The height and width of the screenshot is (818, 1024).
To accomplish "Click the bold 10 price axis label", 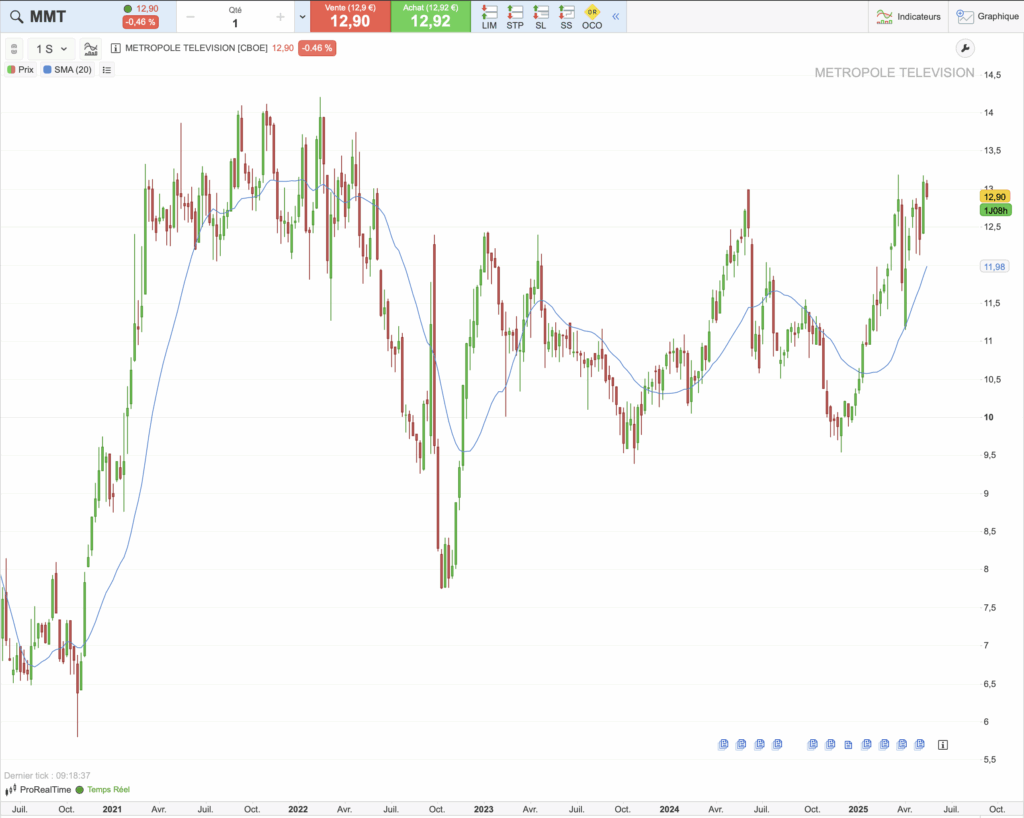I will coord(988,417).
